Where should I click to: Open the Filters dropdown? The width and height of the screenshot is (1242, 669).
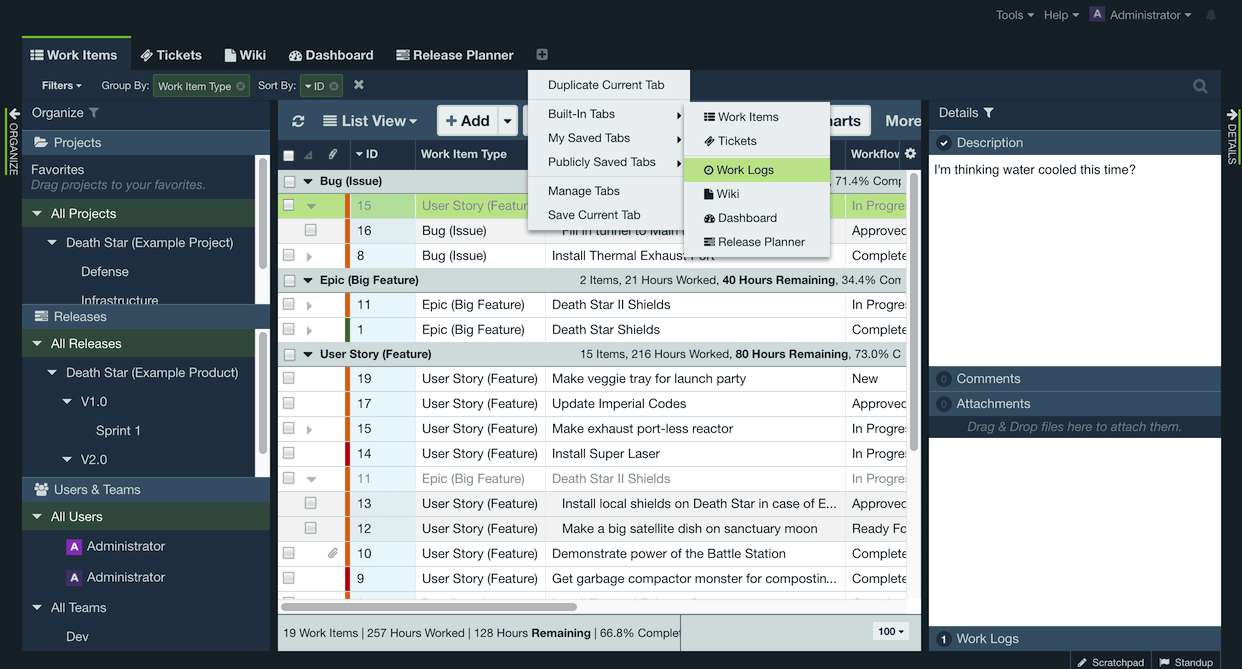(x=61, y=86)
